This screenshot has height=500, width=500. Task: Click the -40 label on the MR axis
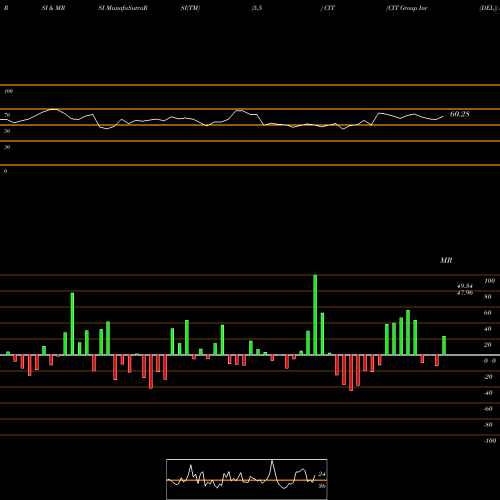point(488,393)
